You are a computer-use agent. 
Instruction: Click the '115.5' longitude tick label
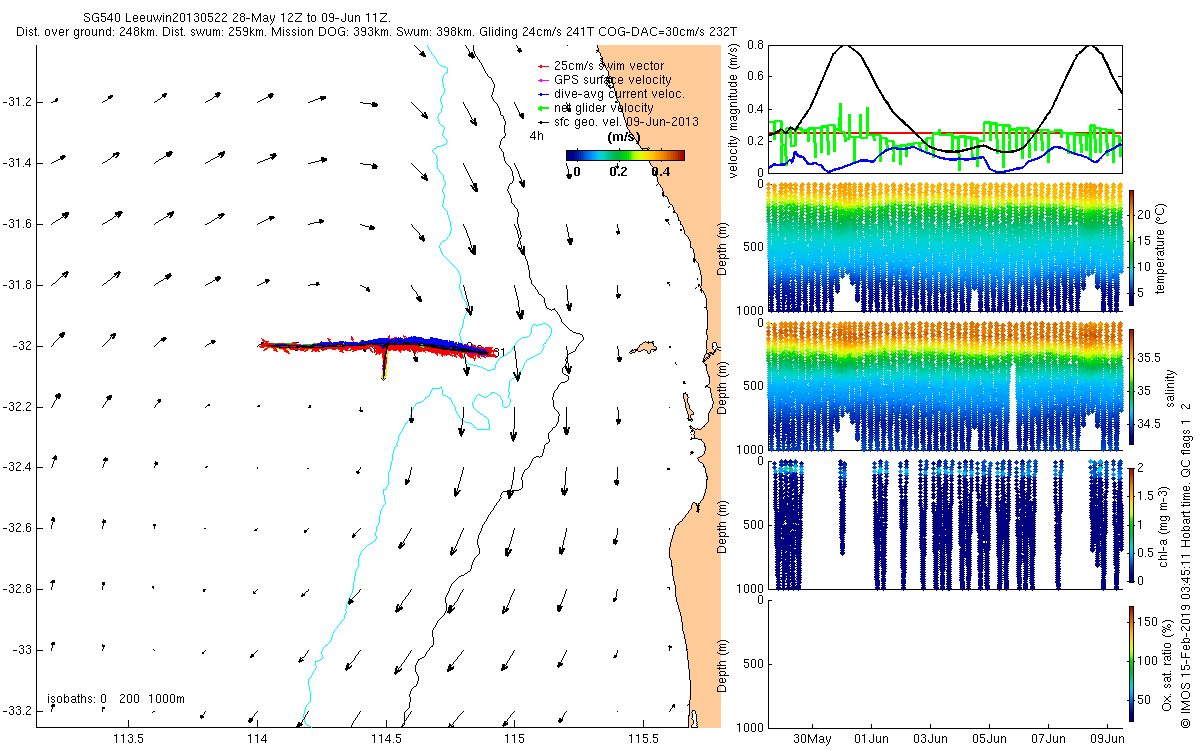coord(643,739)
